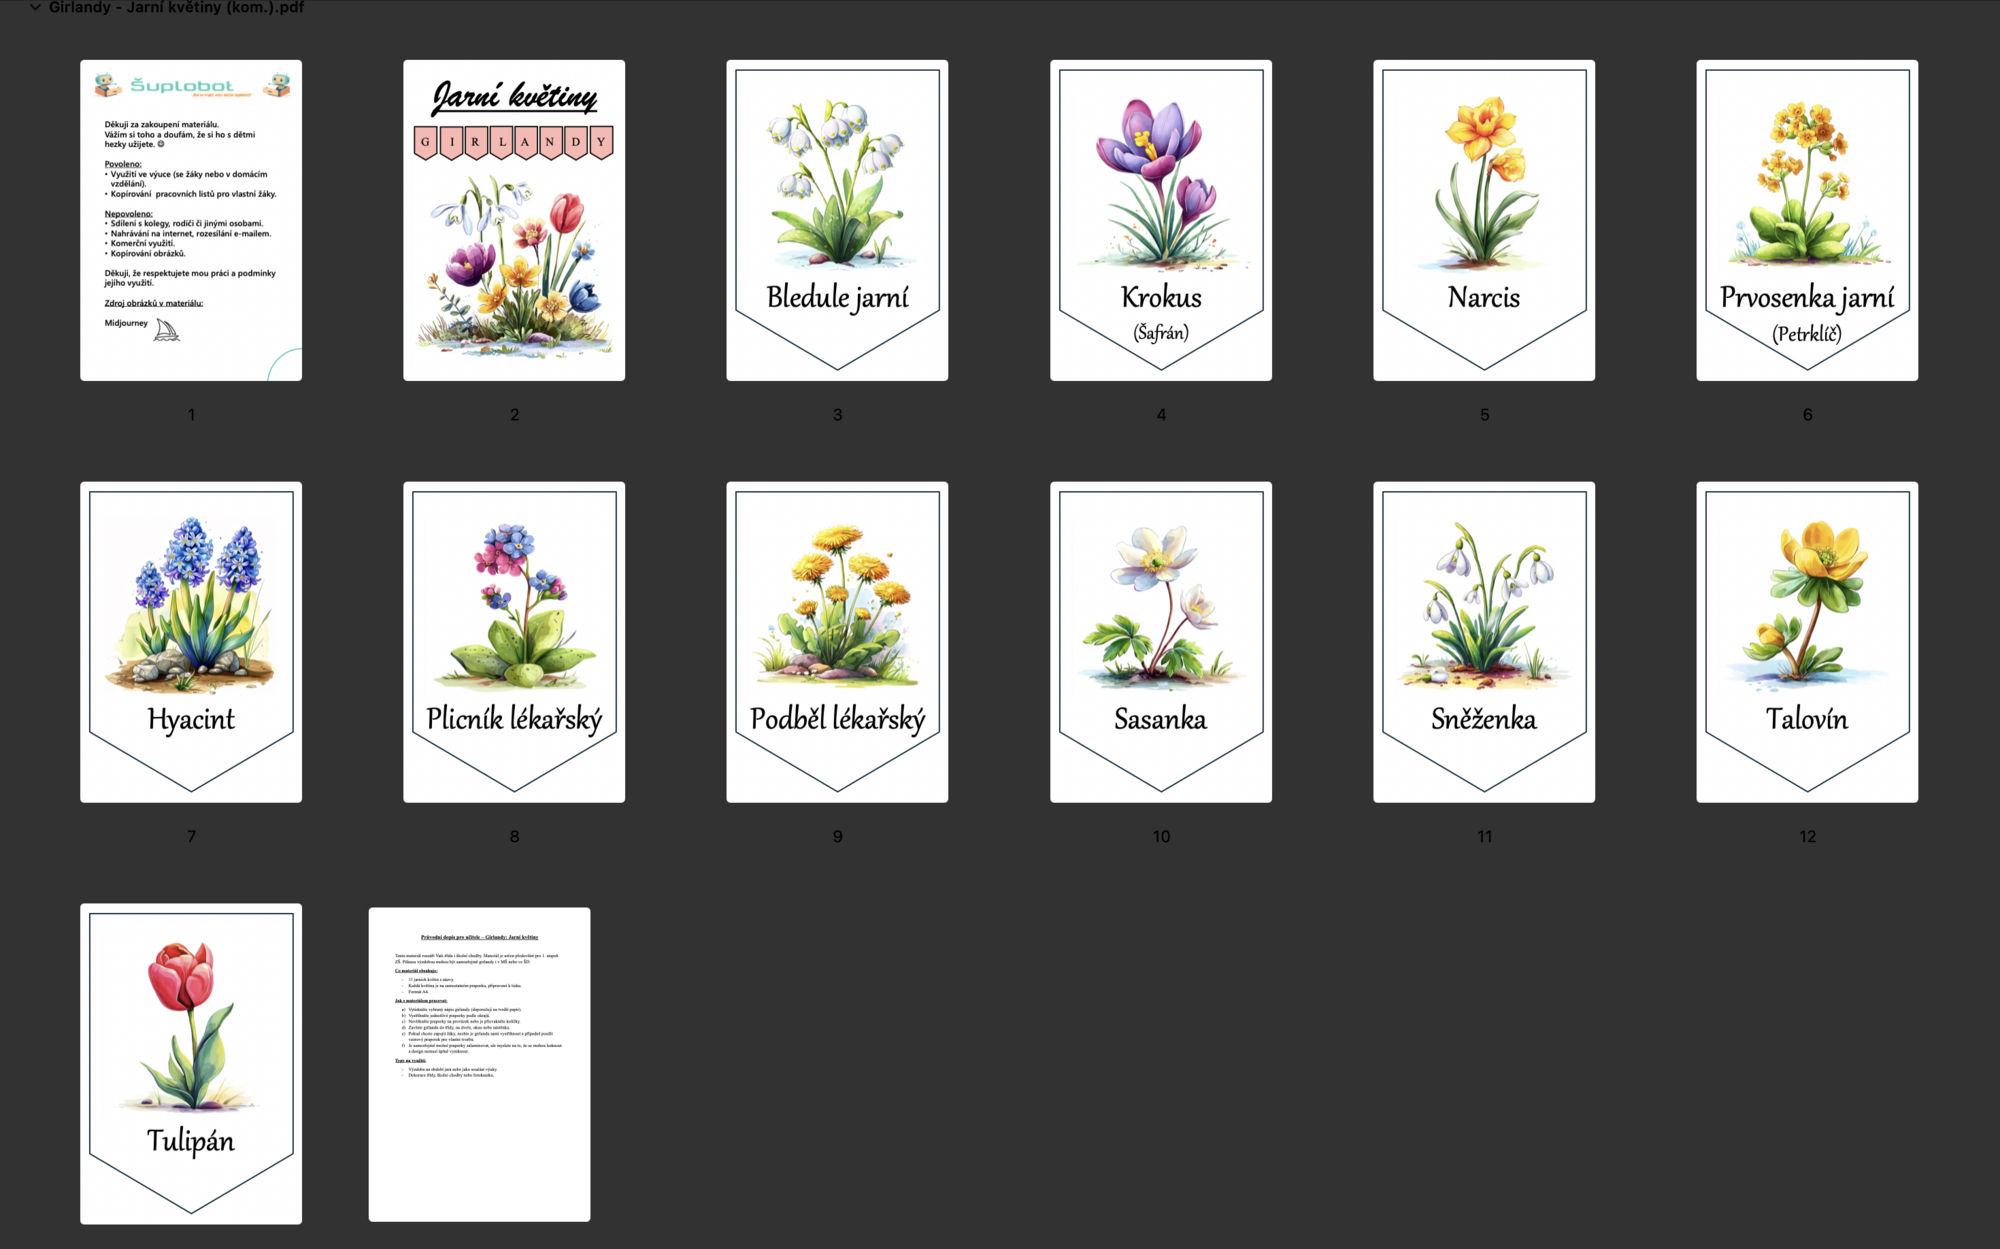The width and height of the screenshot is (2000, 1249).
Task: Click page number 7 label
Action: click(191, 836)
